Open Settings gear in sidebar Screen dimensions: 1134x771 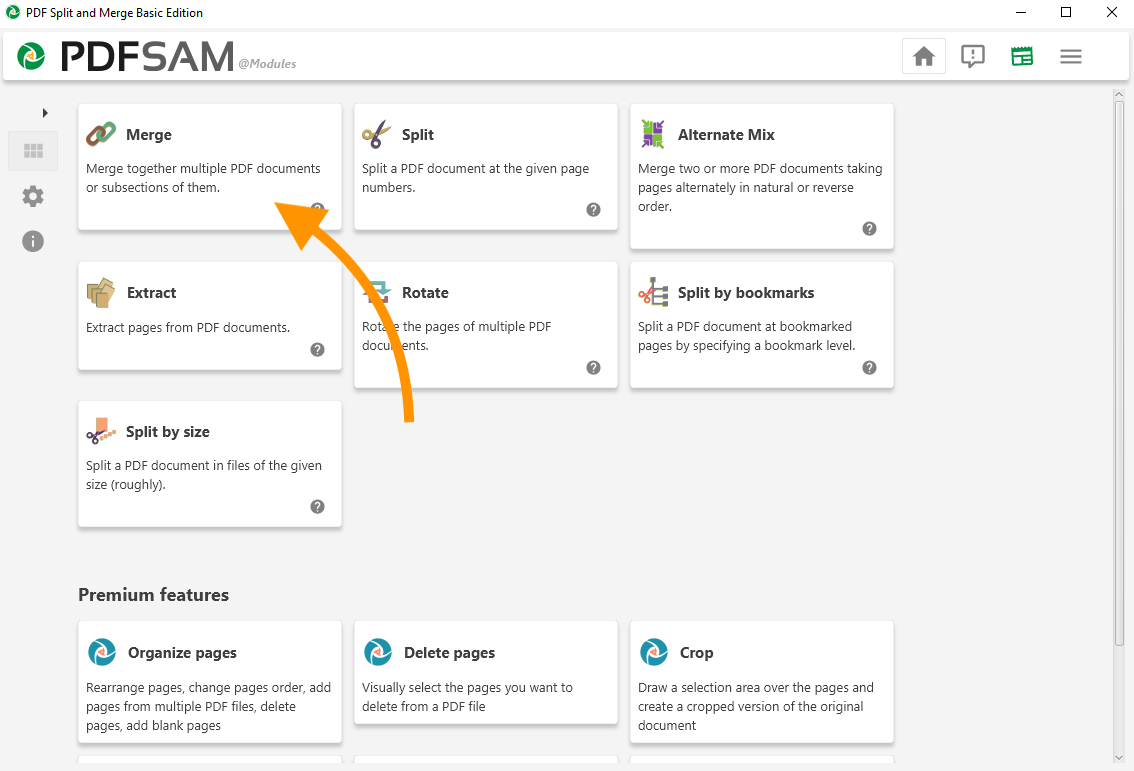tap(33, 196)
